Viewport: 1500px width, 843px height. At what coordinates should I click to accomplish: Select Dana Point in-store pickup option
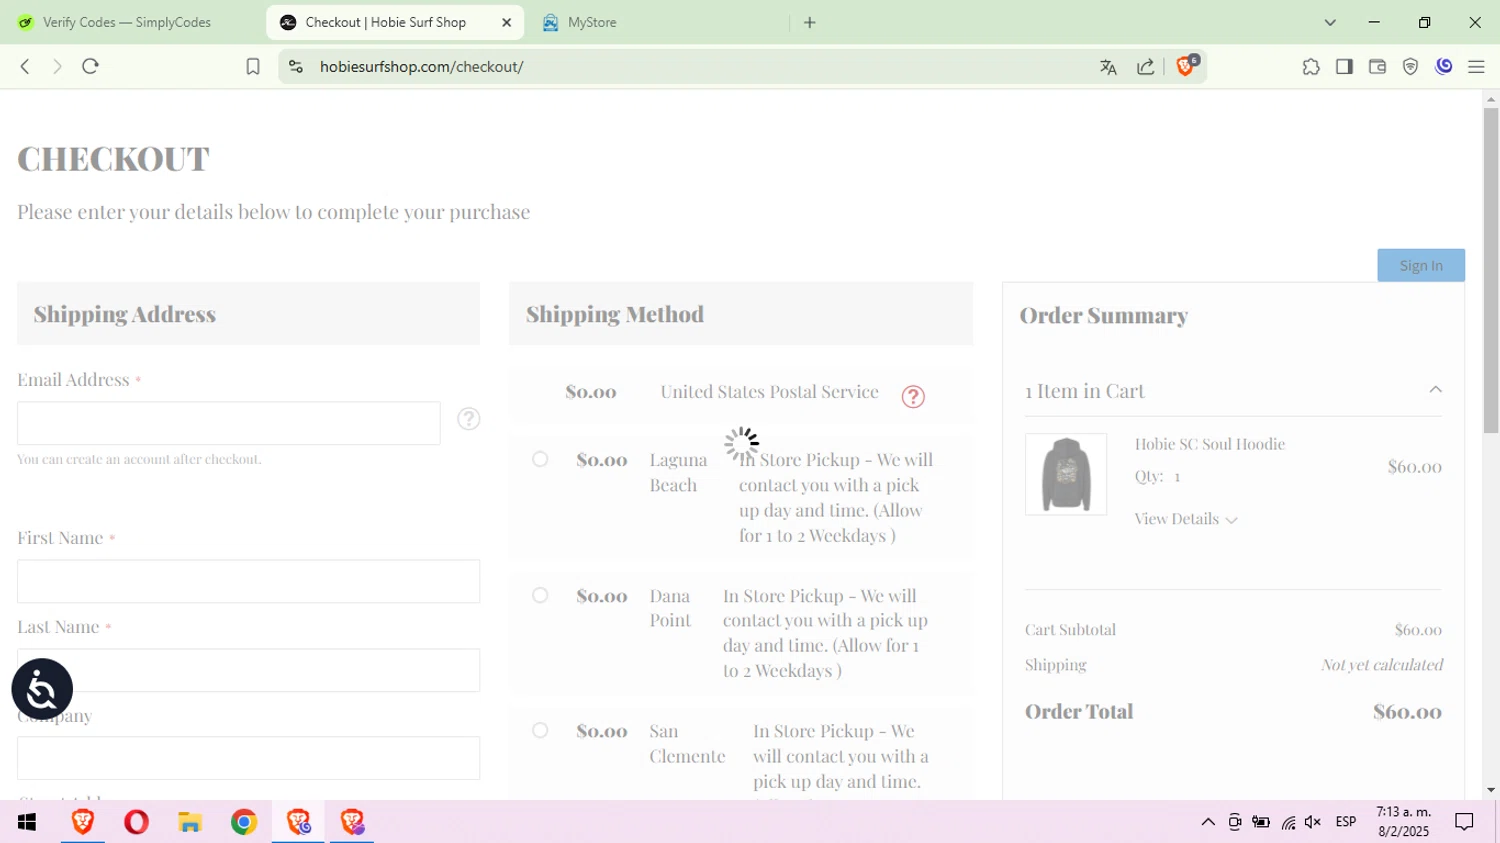[x=540, y=595]
